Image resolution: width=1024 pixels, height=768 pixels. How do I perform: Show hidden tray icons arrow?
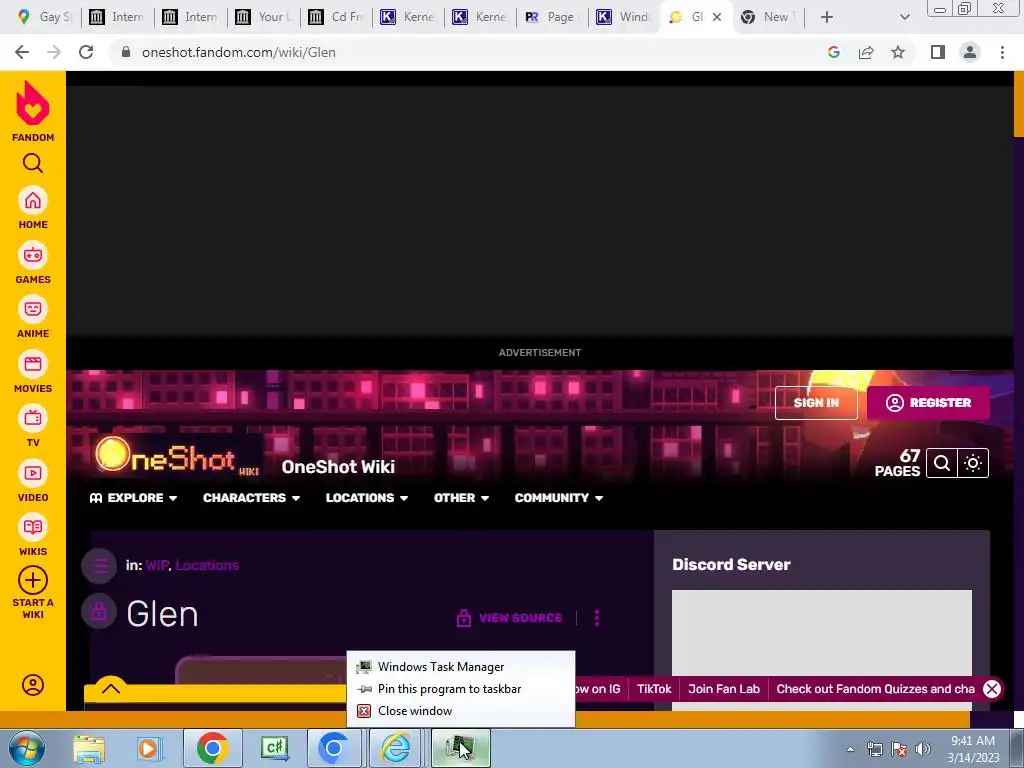tap(850, 749)
